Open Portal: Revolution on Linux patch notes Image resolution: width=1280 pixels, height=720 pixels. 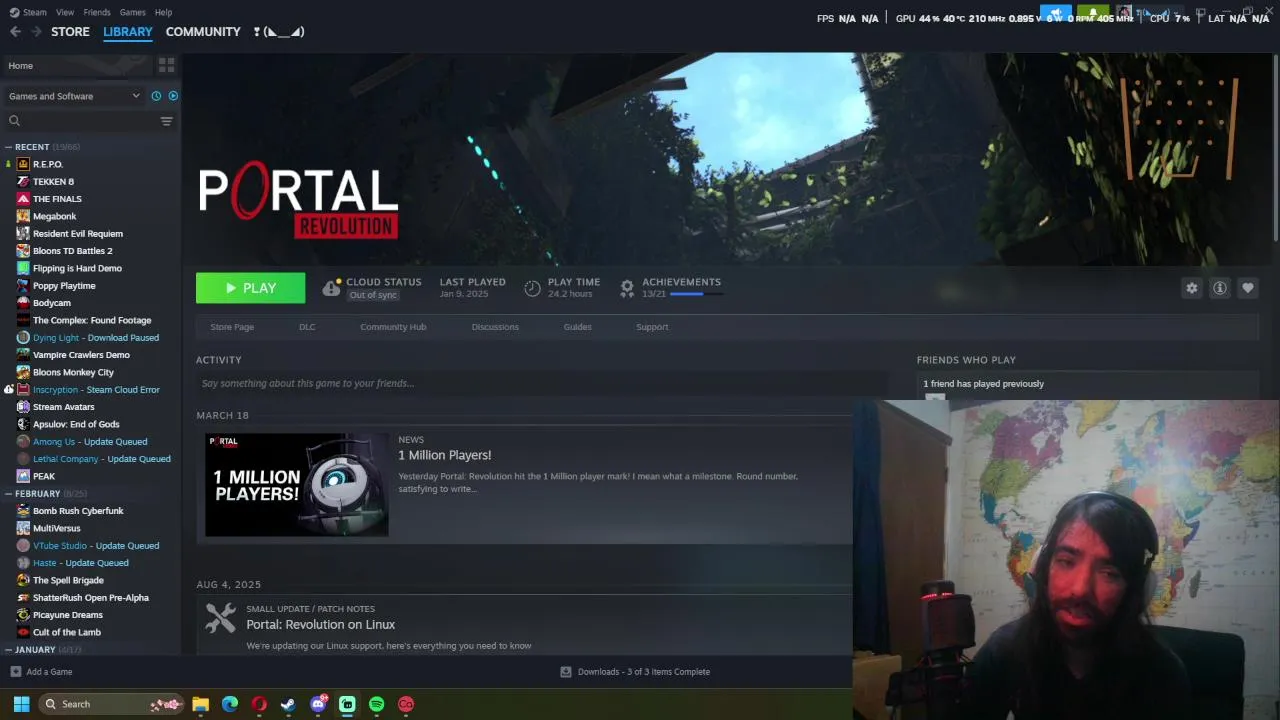pos(321,624)
